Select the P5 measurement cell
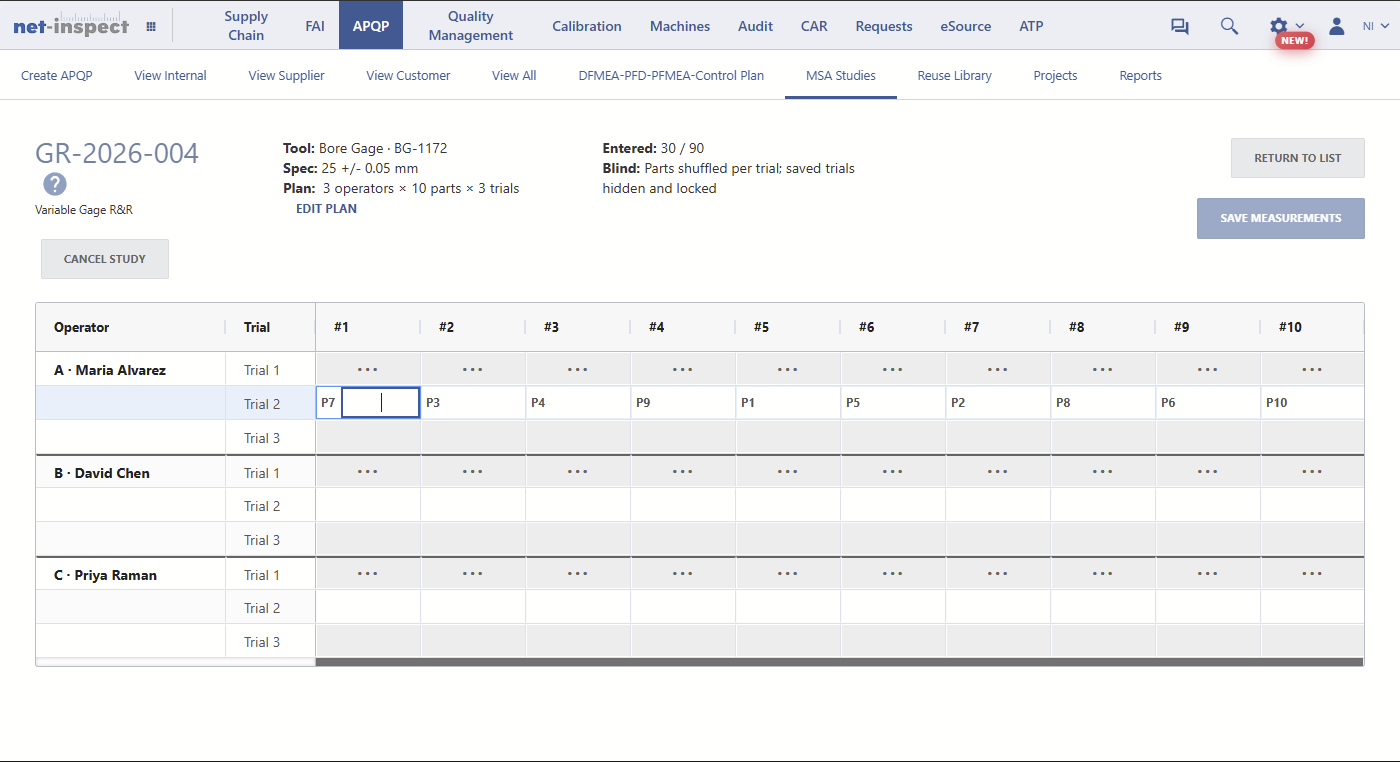The width and height of the screenshot is (1400, 762). (893, 403)
